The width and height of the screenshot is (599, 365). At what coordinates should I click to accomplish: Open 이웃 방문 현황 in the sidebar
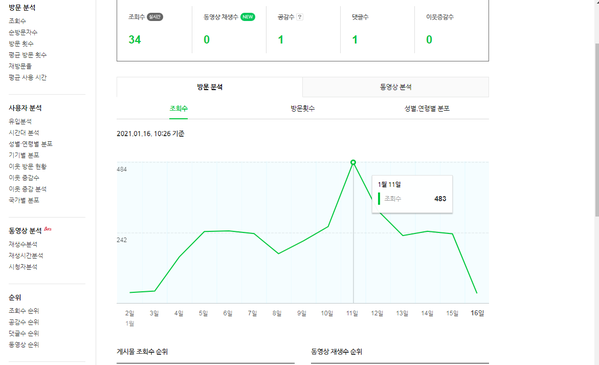point(28,167)
